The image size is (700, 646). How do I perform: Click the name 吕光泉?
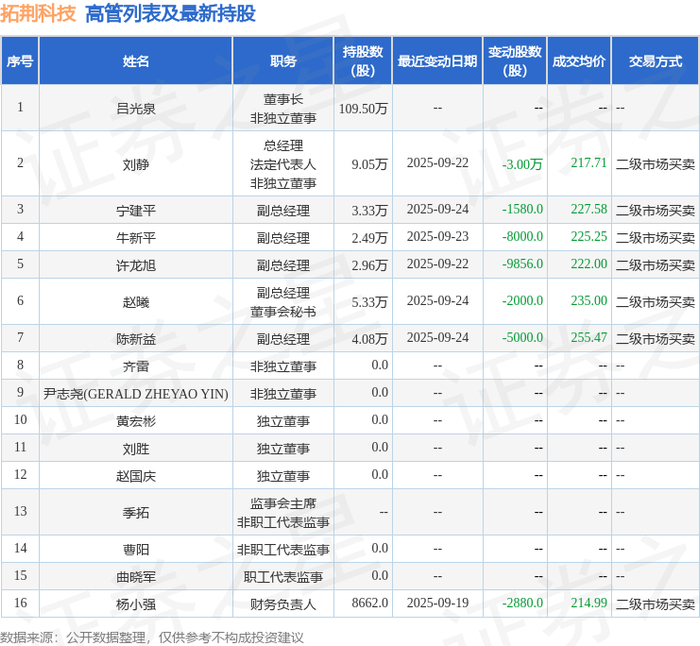point(136,108)
